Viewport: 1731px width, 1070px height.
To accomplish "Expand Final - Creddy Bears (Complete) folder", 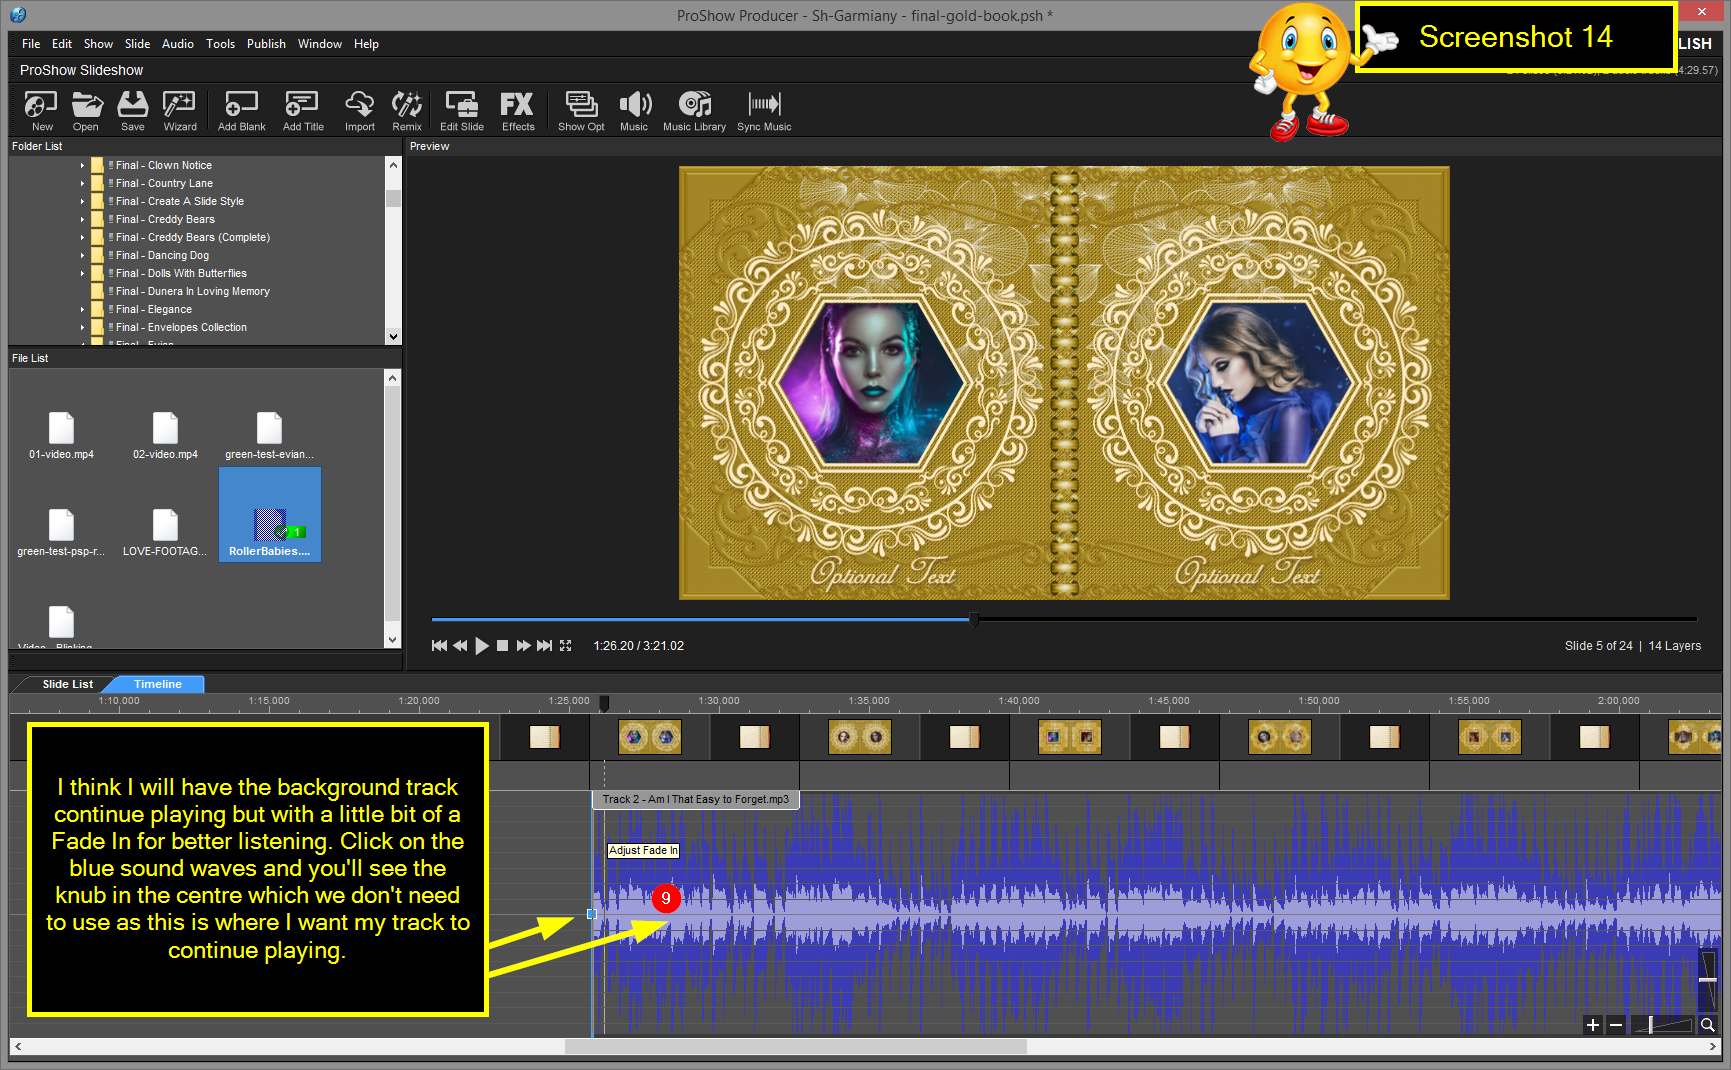I will point(82,238).
